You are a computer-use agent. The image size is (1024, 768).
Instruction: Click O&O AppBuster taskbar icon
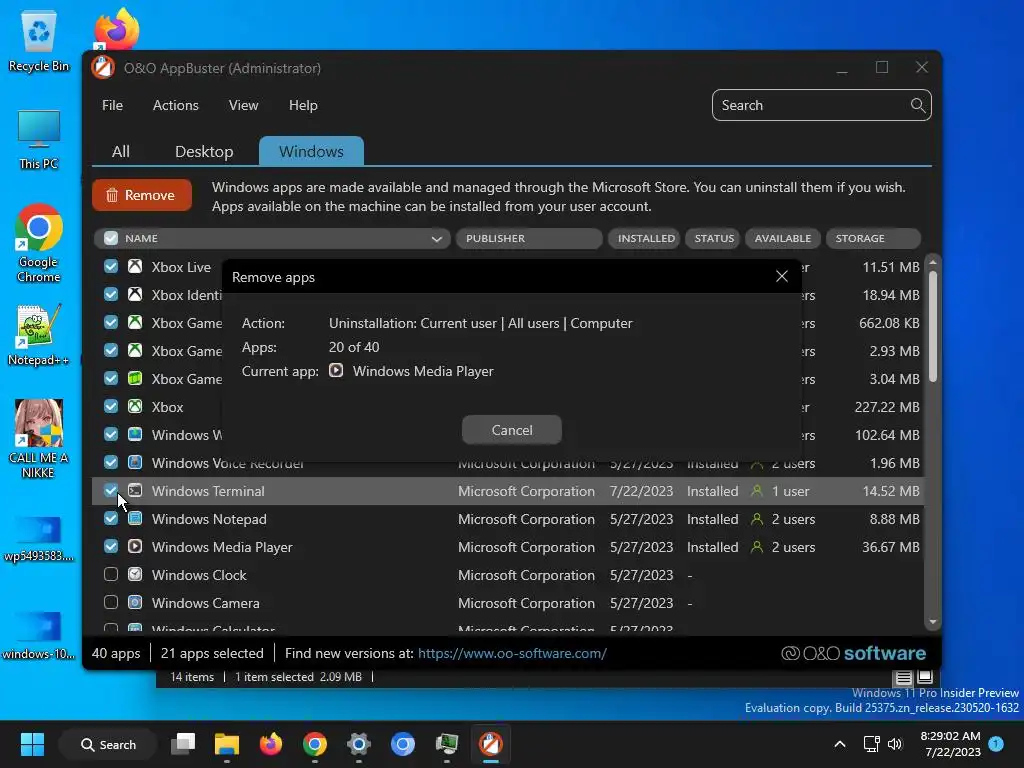pos(490,744)
